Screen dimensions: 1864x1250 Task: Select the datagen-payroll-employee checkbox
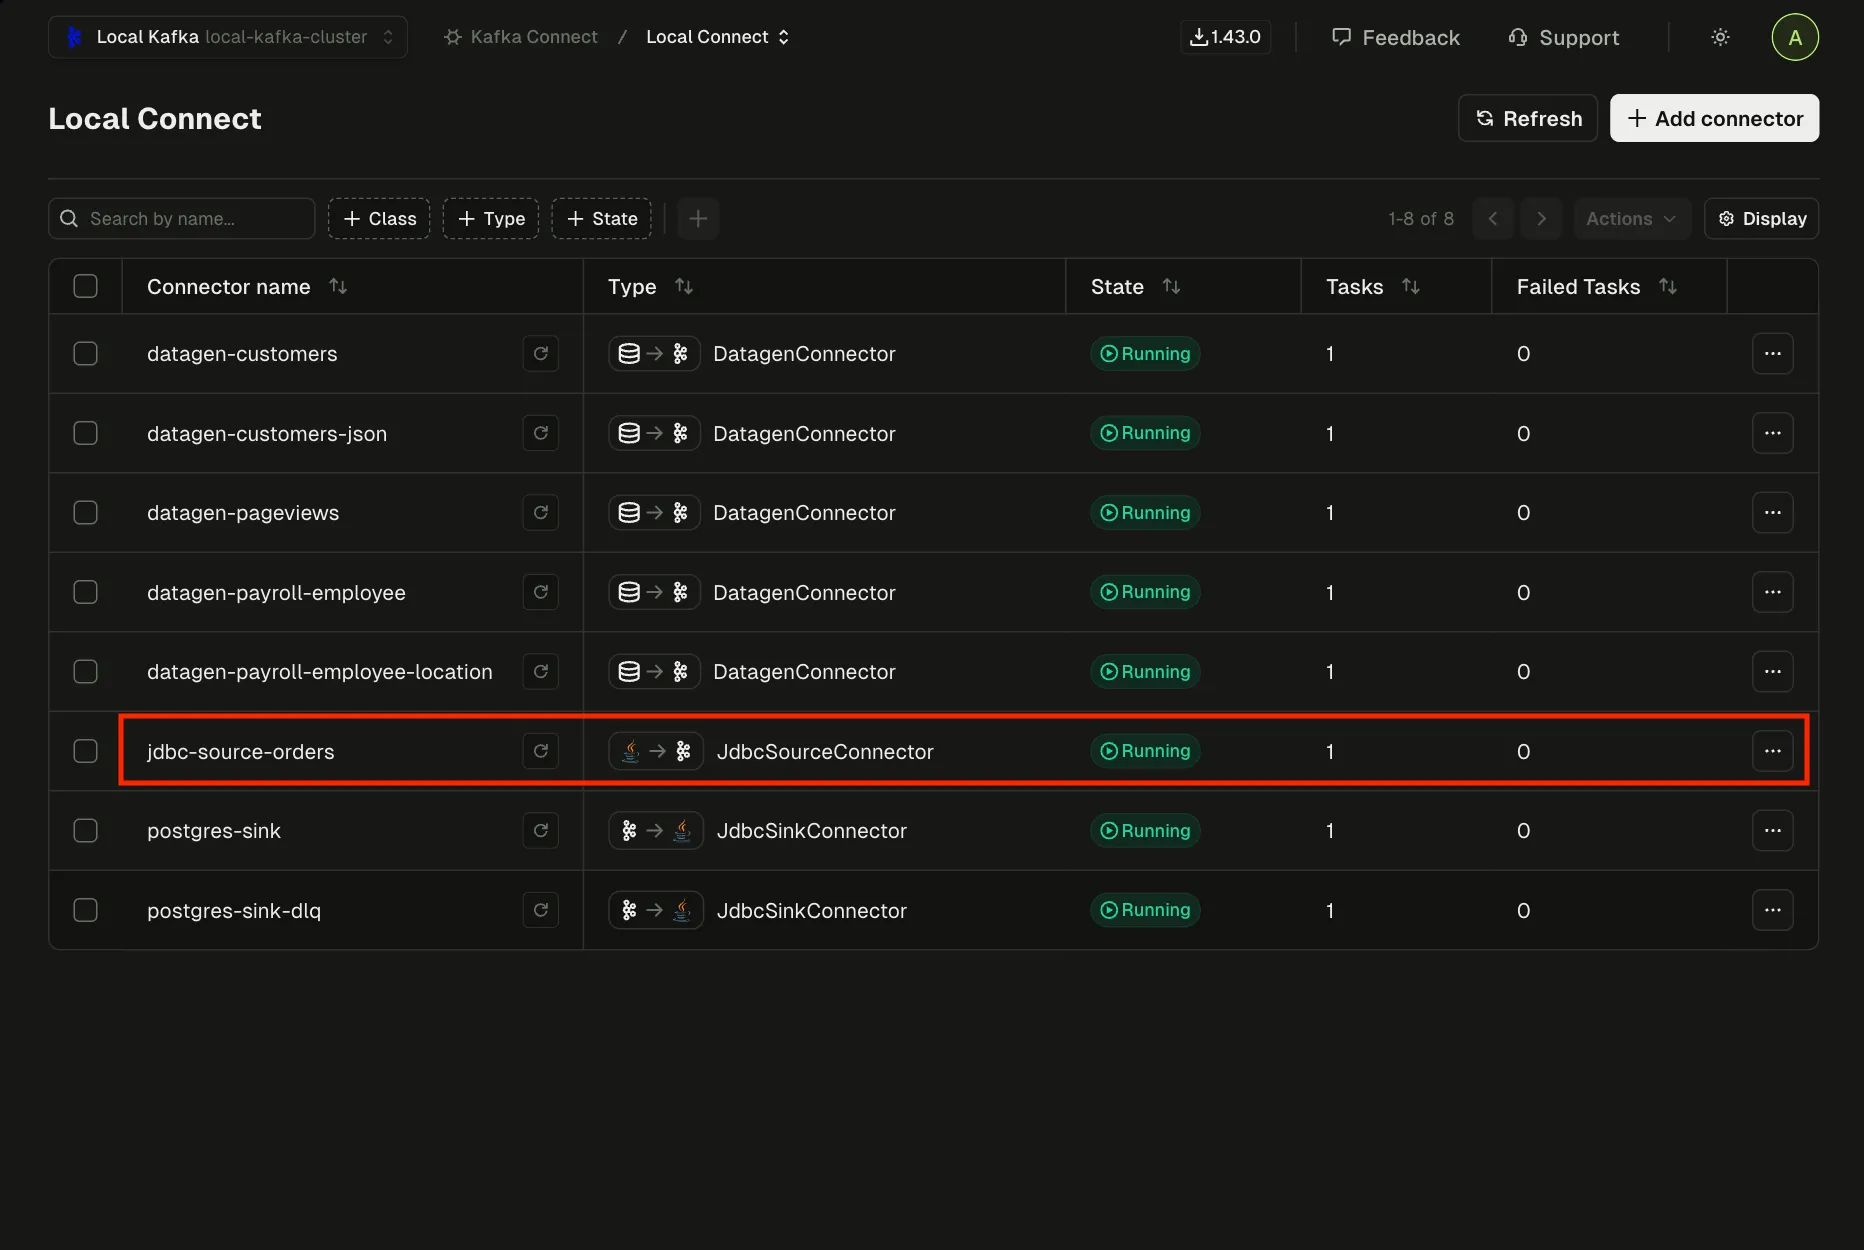[86, 591]
